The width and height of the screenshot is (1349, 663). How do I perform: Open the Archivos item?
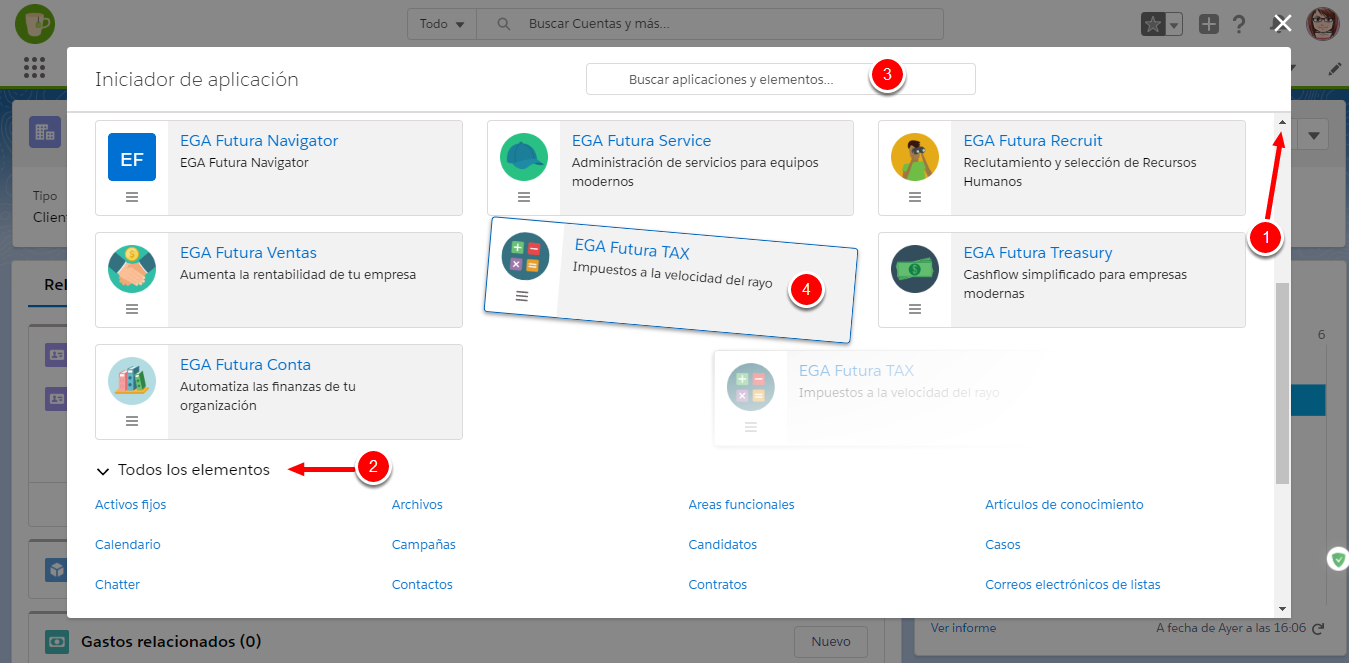pyautogui.click(x=417, y=505)
